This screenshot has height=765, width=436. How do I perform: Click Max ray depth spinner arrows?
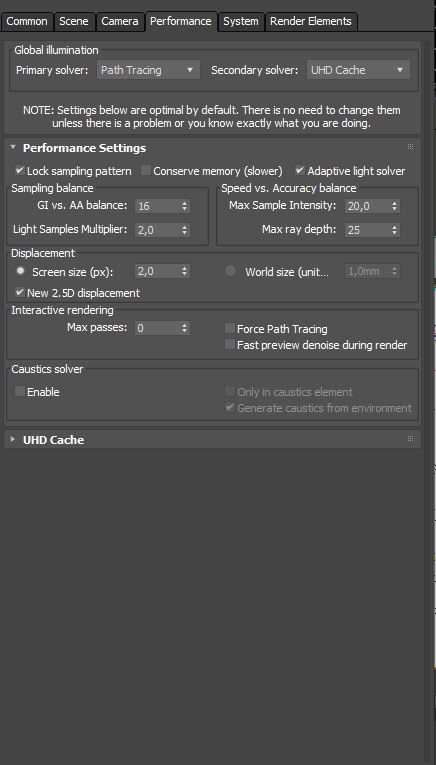tap(394, 230)
